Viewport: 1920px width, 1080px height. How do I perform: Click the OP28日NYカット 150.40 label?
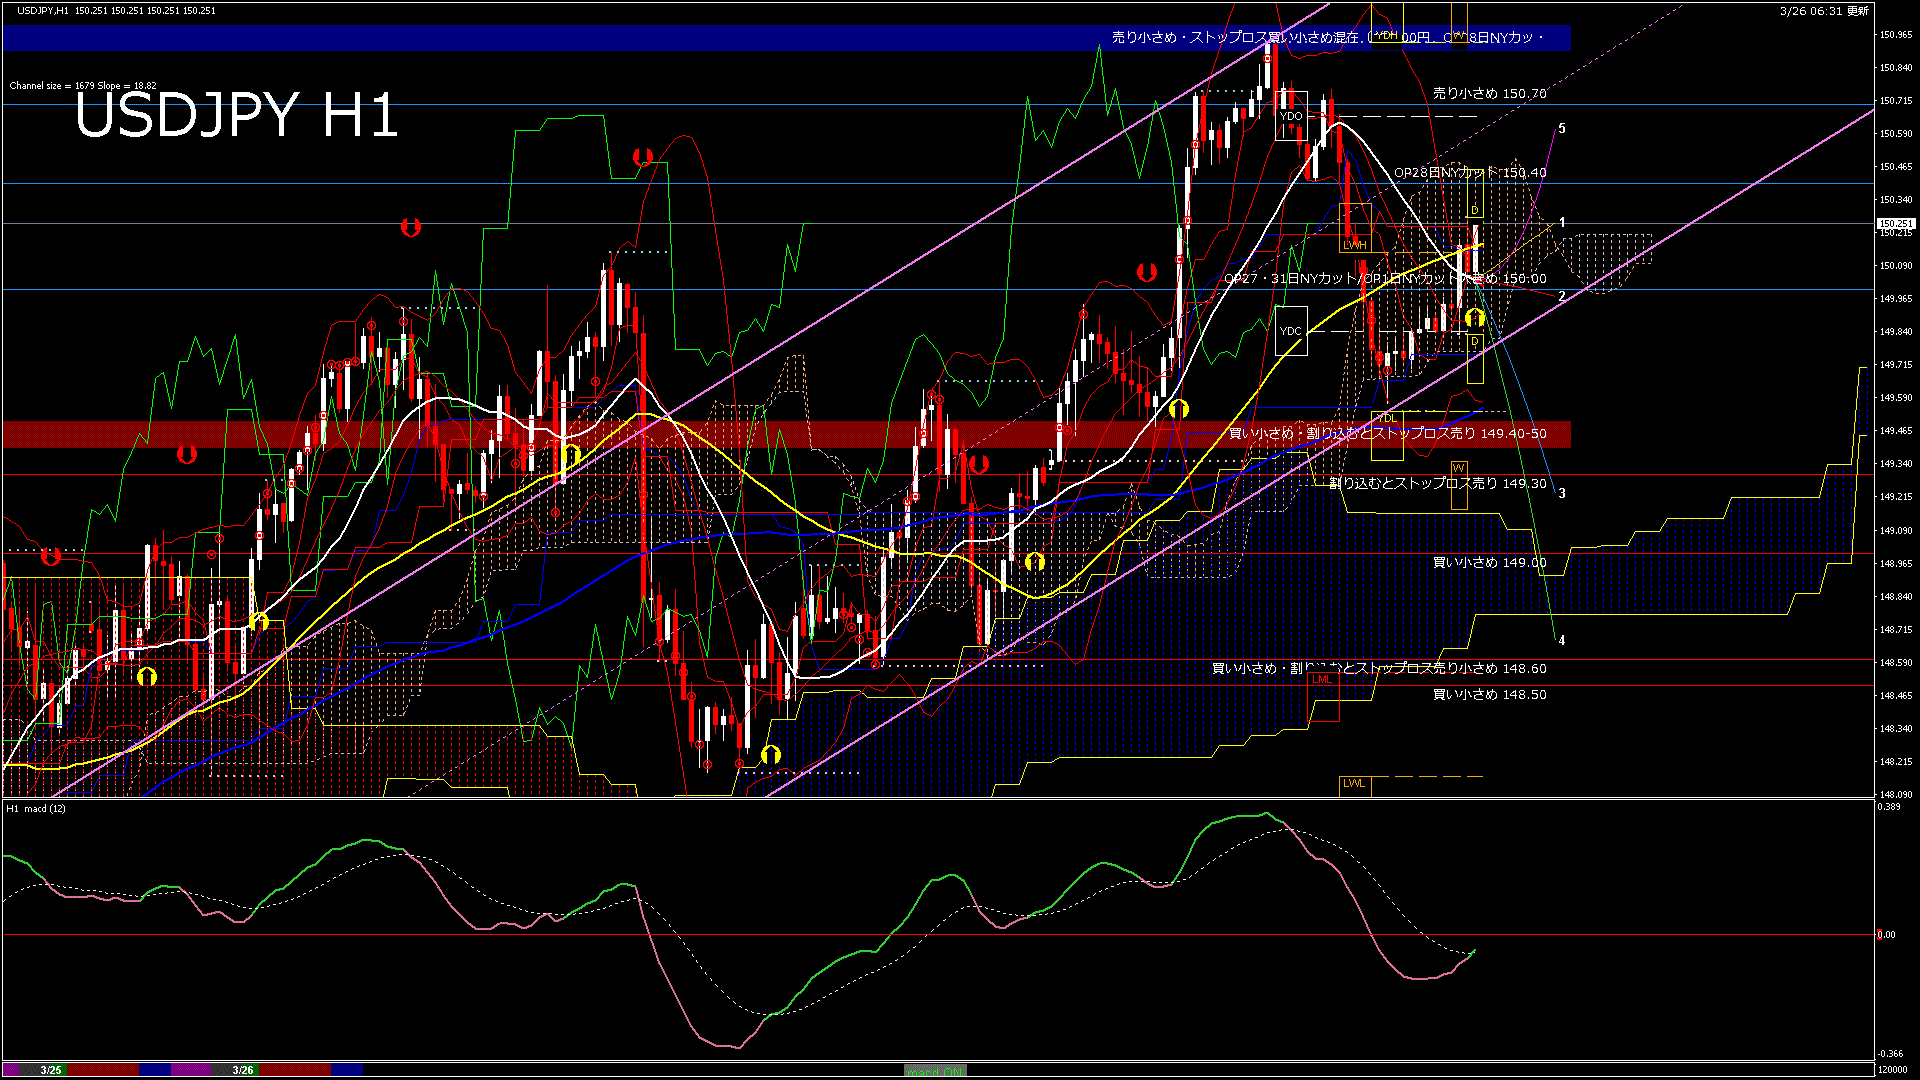[1470, 173]
